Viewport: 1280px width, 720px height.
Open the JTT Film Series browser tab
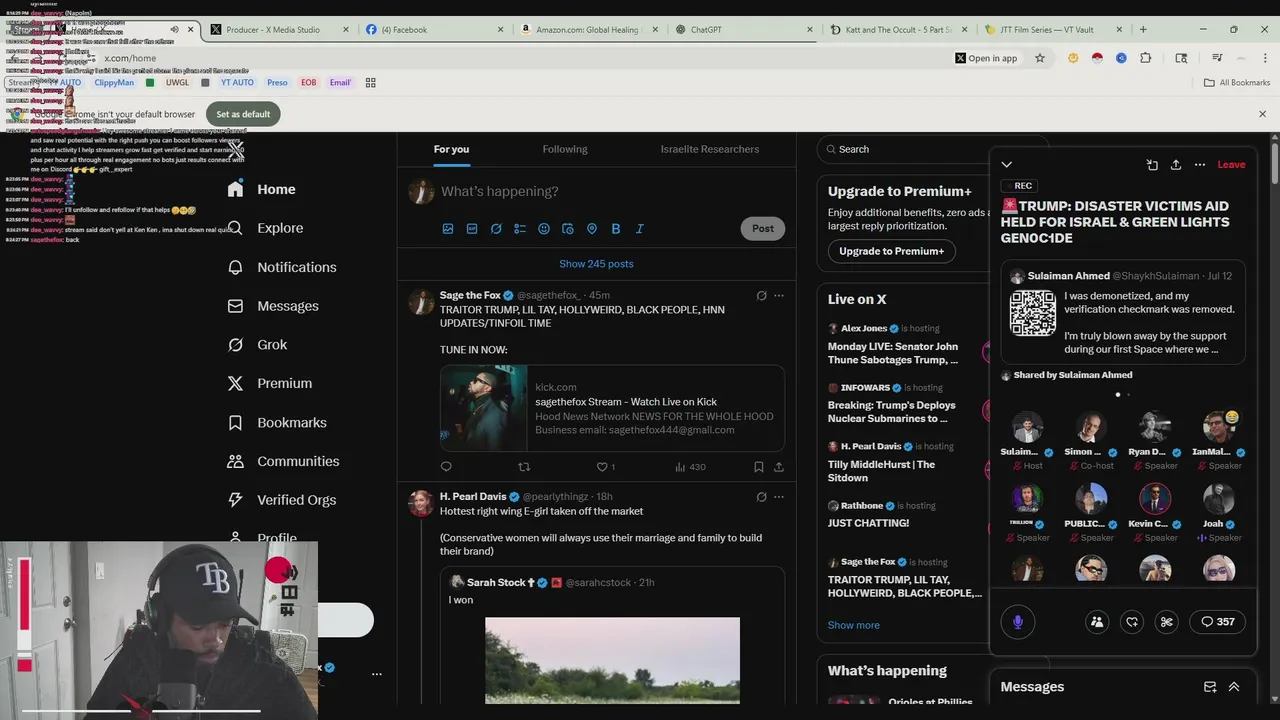tap(1055, 30)
